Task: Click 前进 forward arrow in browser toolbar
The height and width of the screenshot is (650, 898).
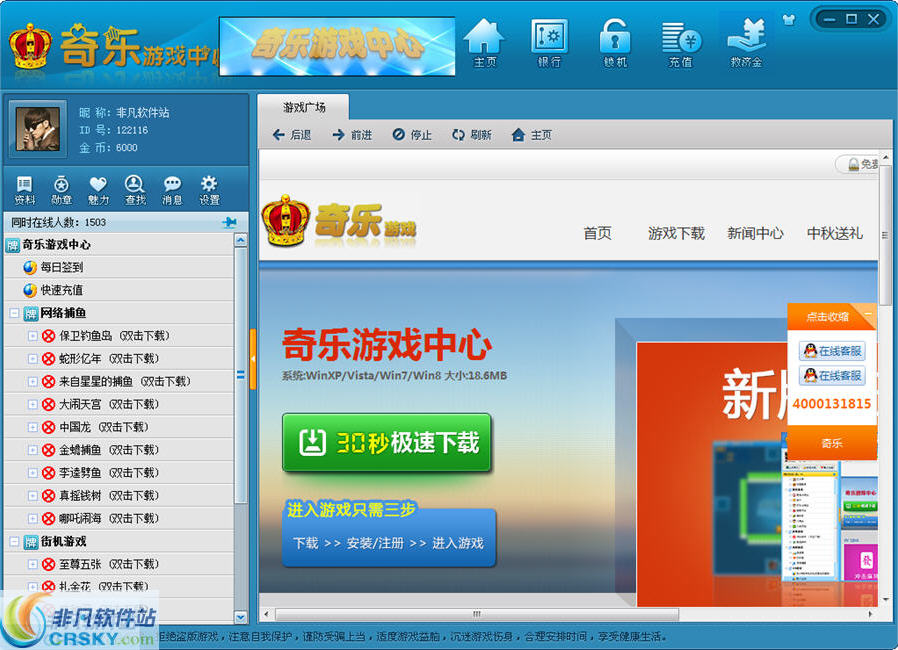Action: pos(352,135)
